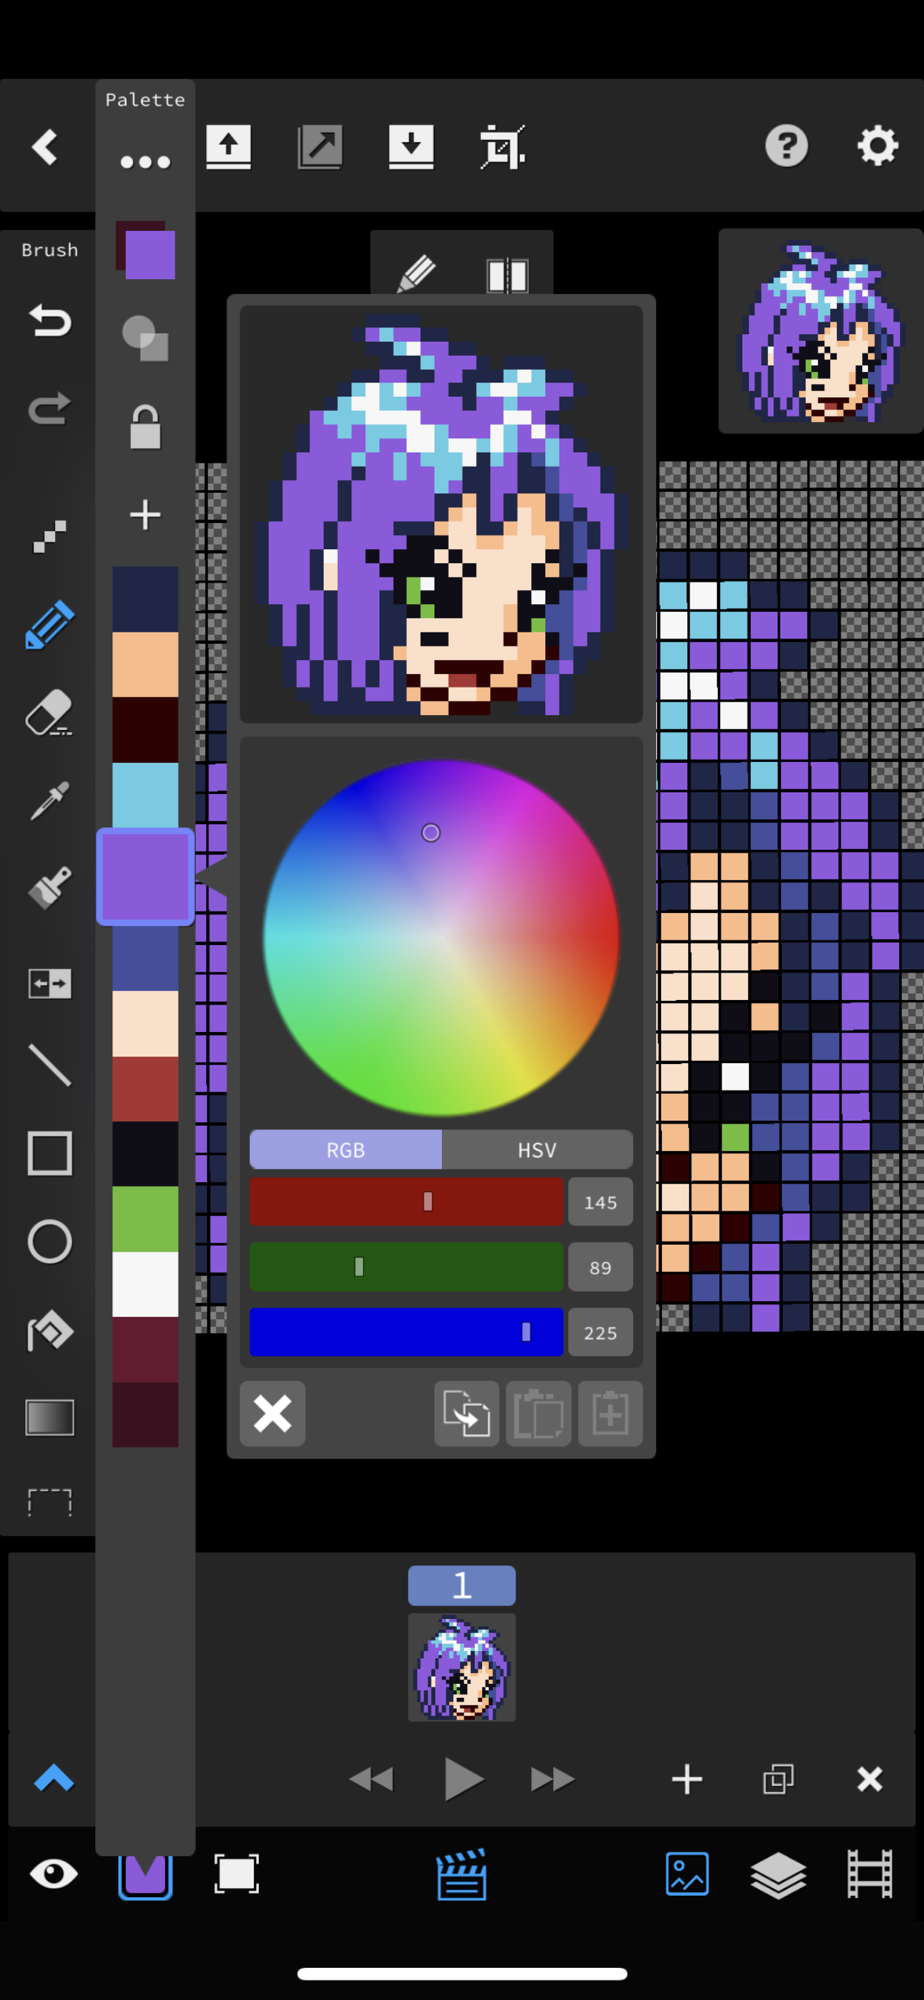Select the Eraser tool

tap(49, 713)
